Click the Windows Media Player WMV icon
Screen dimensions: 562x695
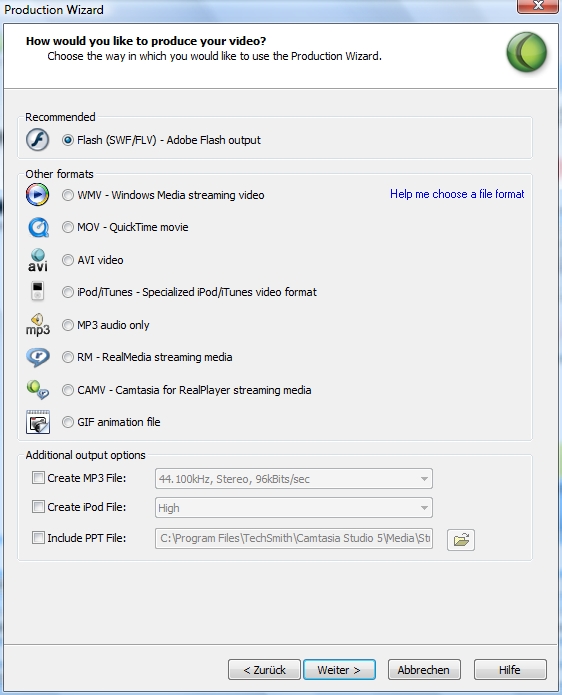click(x=38, y=195)
